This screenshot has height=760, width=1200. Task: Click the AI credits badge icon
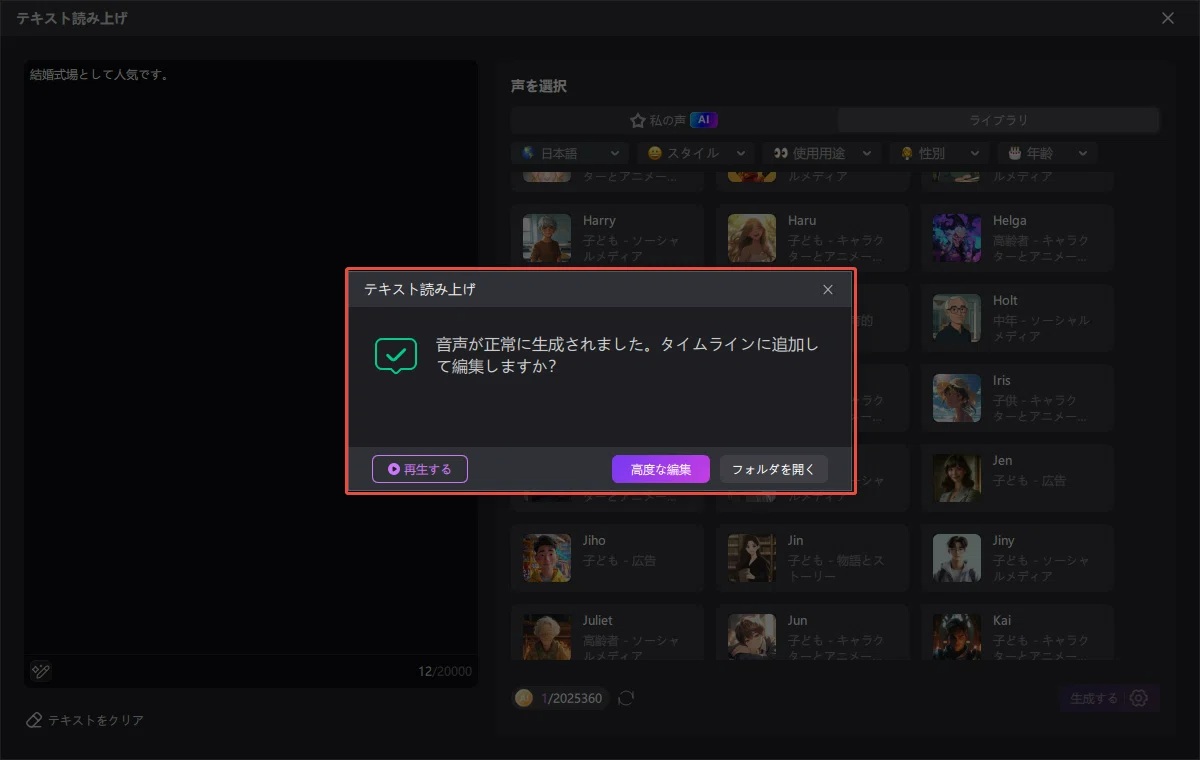pos(523,698)
